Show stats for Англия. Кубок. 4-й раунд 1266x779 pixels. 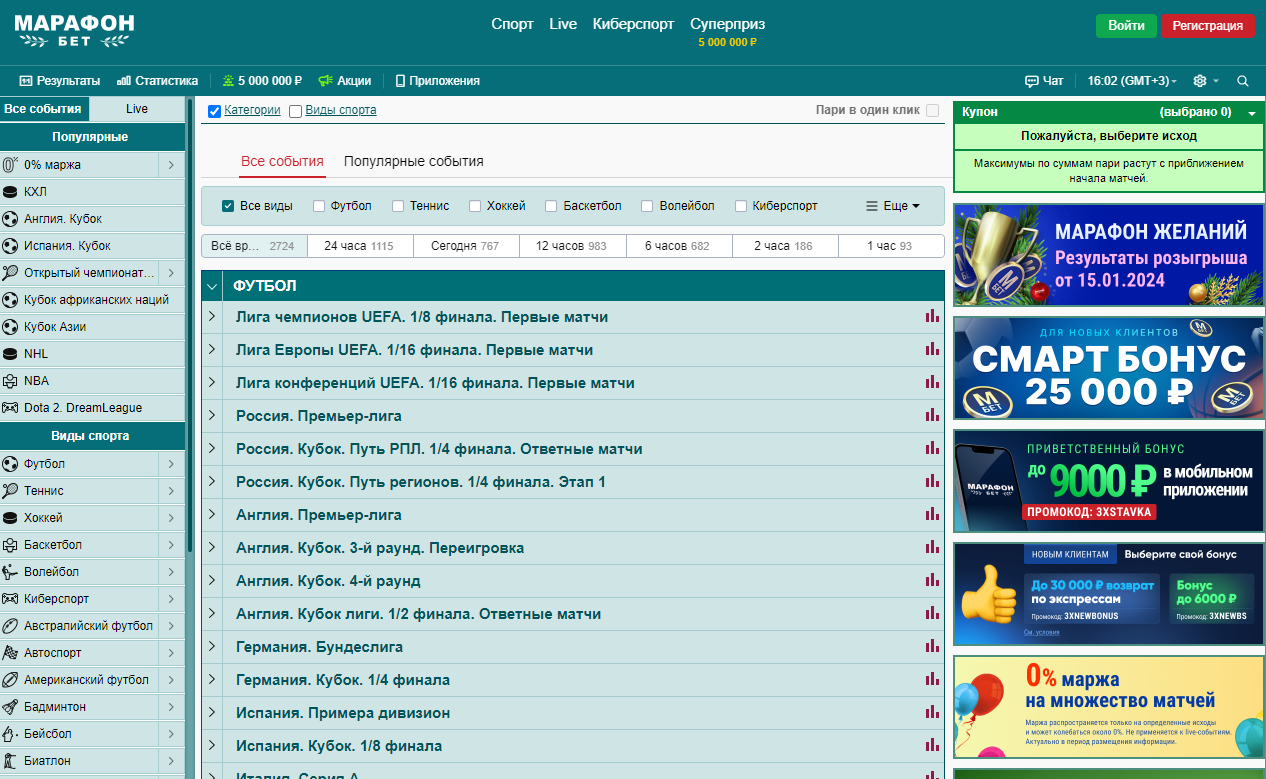(932, 581)
